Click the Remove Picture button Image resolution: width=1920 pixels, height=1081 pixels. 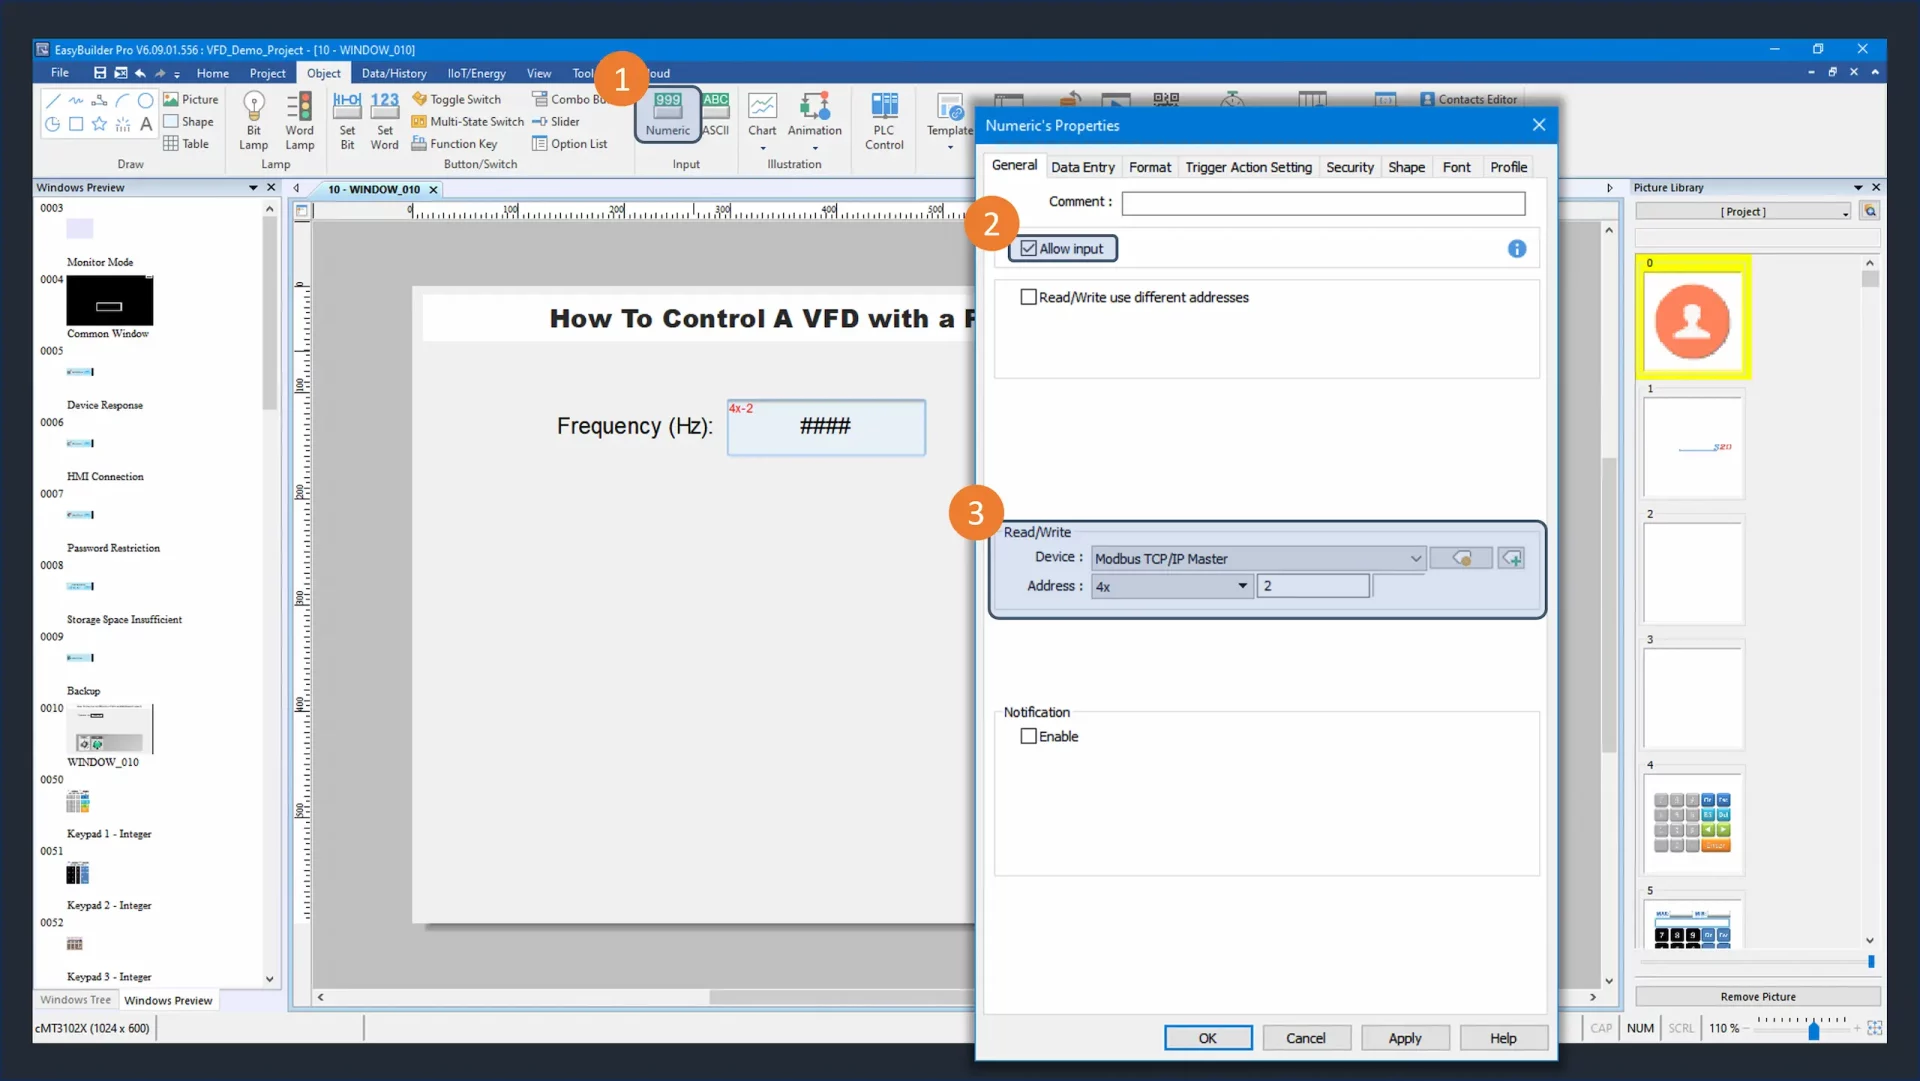pyautogui.click(x=1757, y=997)
